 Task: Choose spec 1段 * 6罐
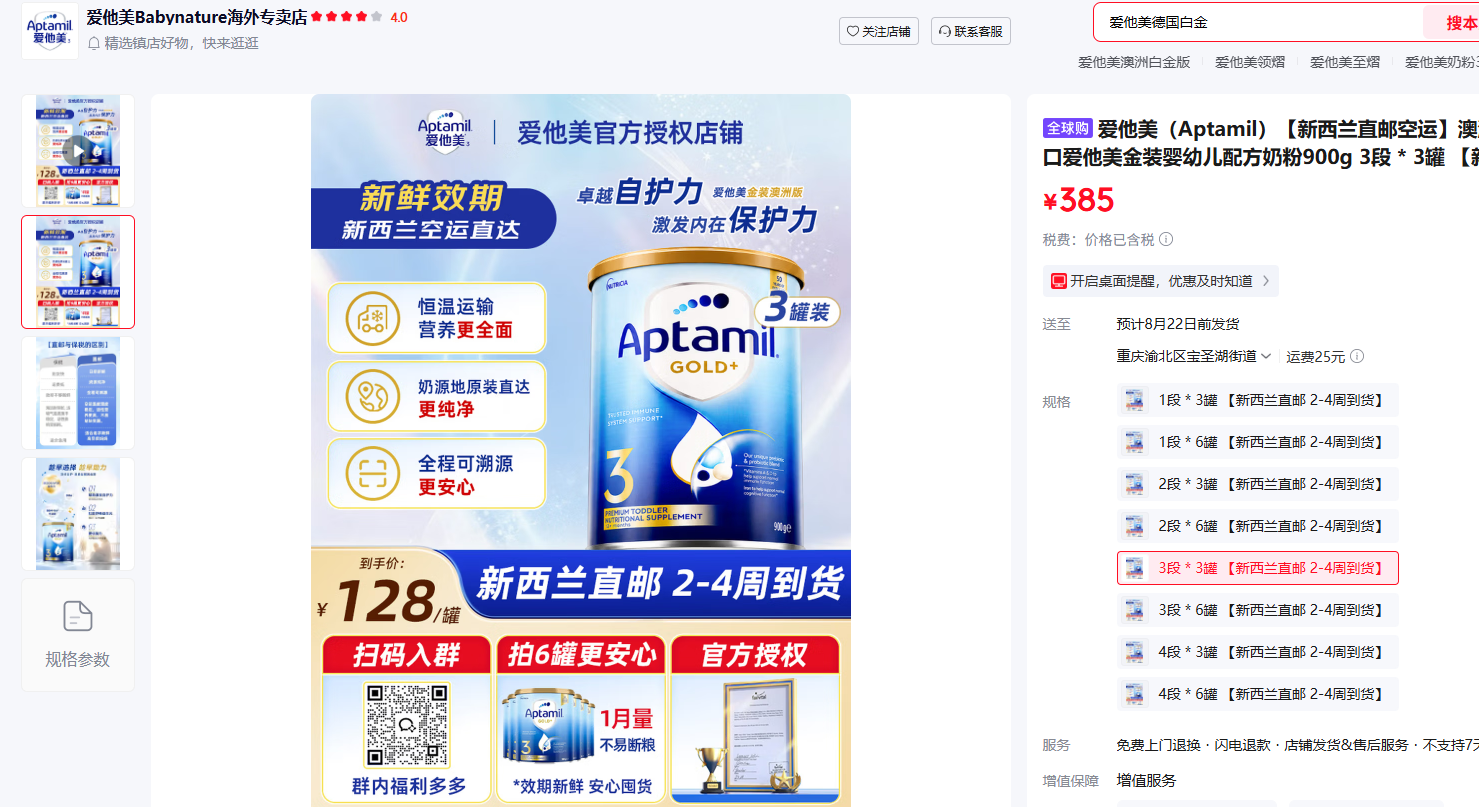pos(1257,442)
